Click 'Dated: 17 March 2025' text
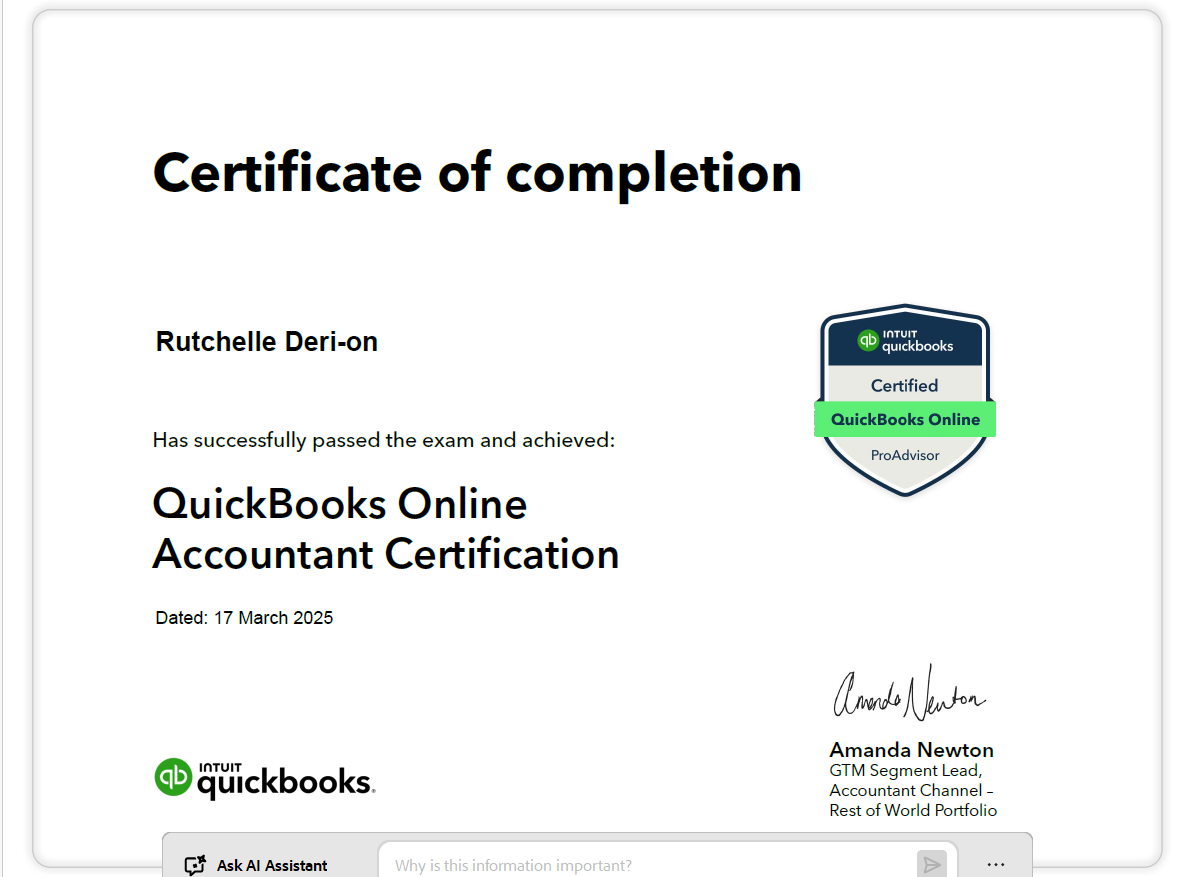Viewport: 1187px width, 877px height. coord(244,618)
